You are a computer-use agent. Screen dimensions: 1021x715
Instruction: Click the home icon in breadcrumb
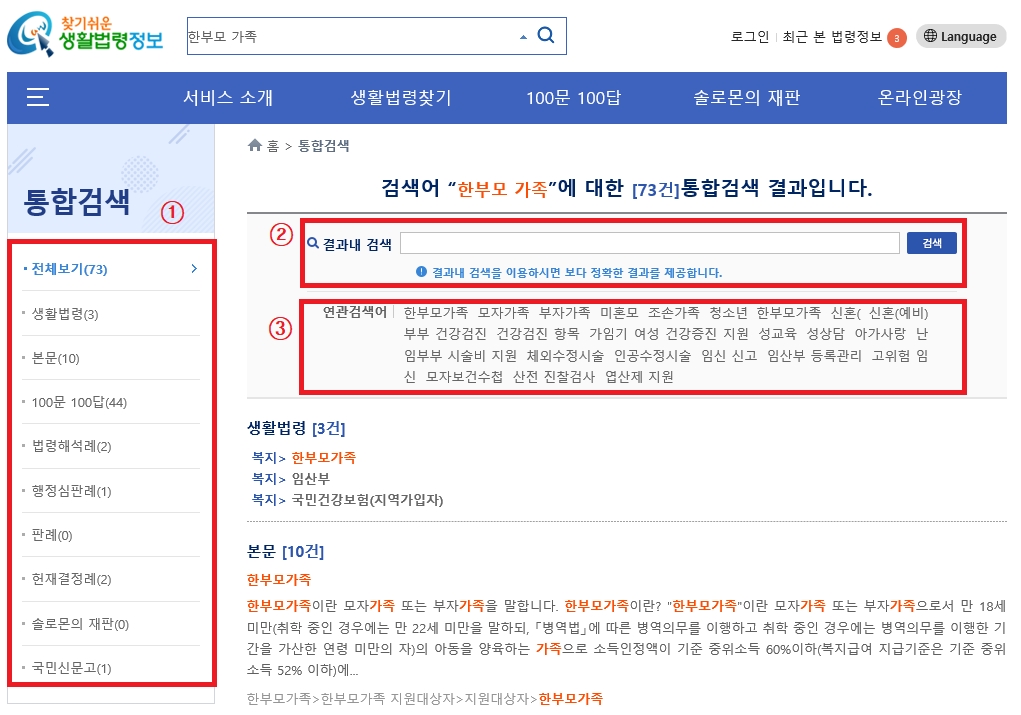(x=255, y=146)
